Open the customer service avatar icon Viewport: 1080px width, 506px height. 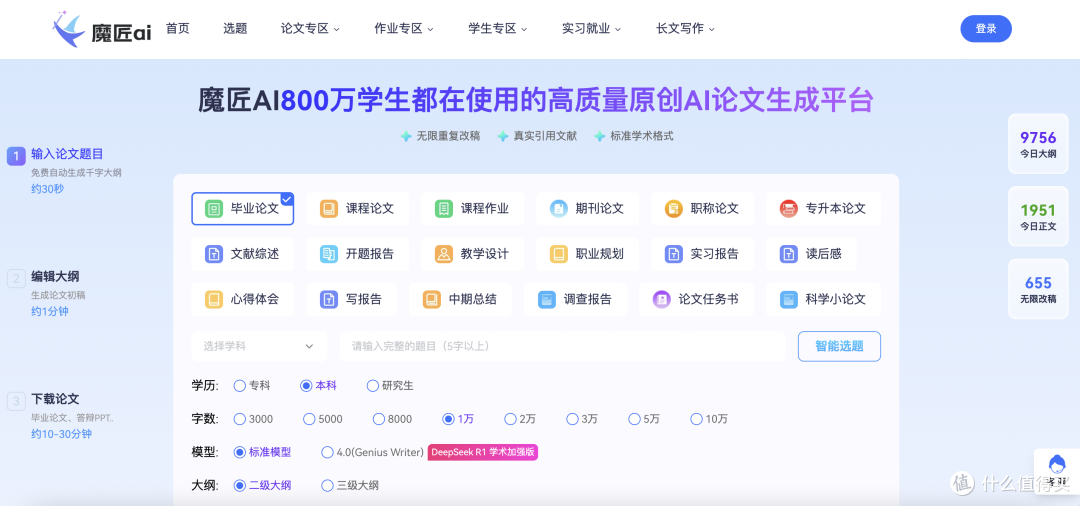click(x=1057, y=467)
